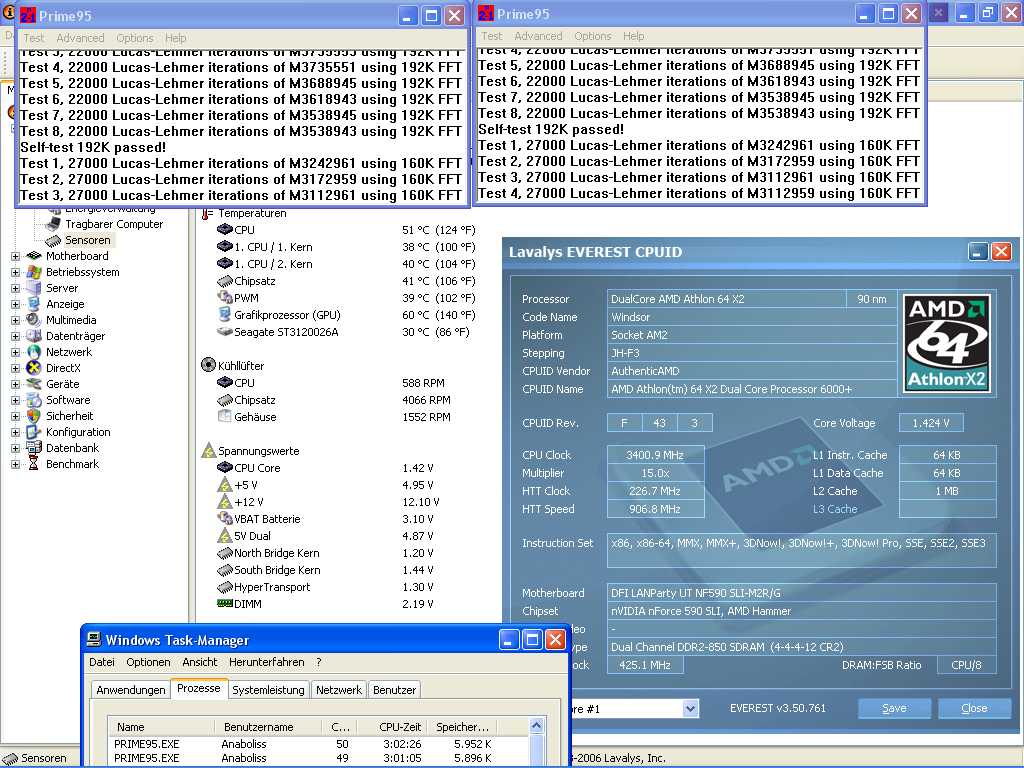
Task: Maximize the left Prime95 window
Action: (431, 16)
